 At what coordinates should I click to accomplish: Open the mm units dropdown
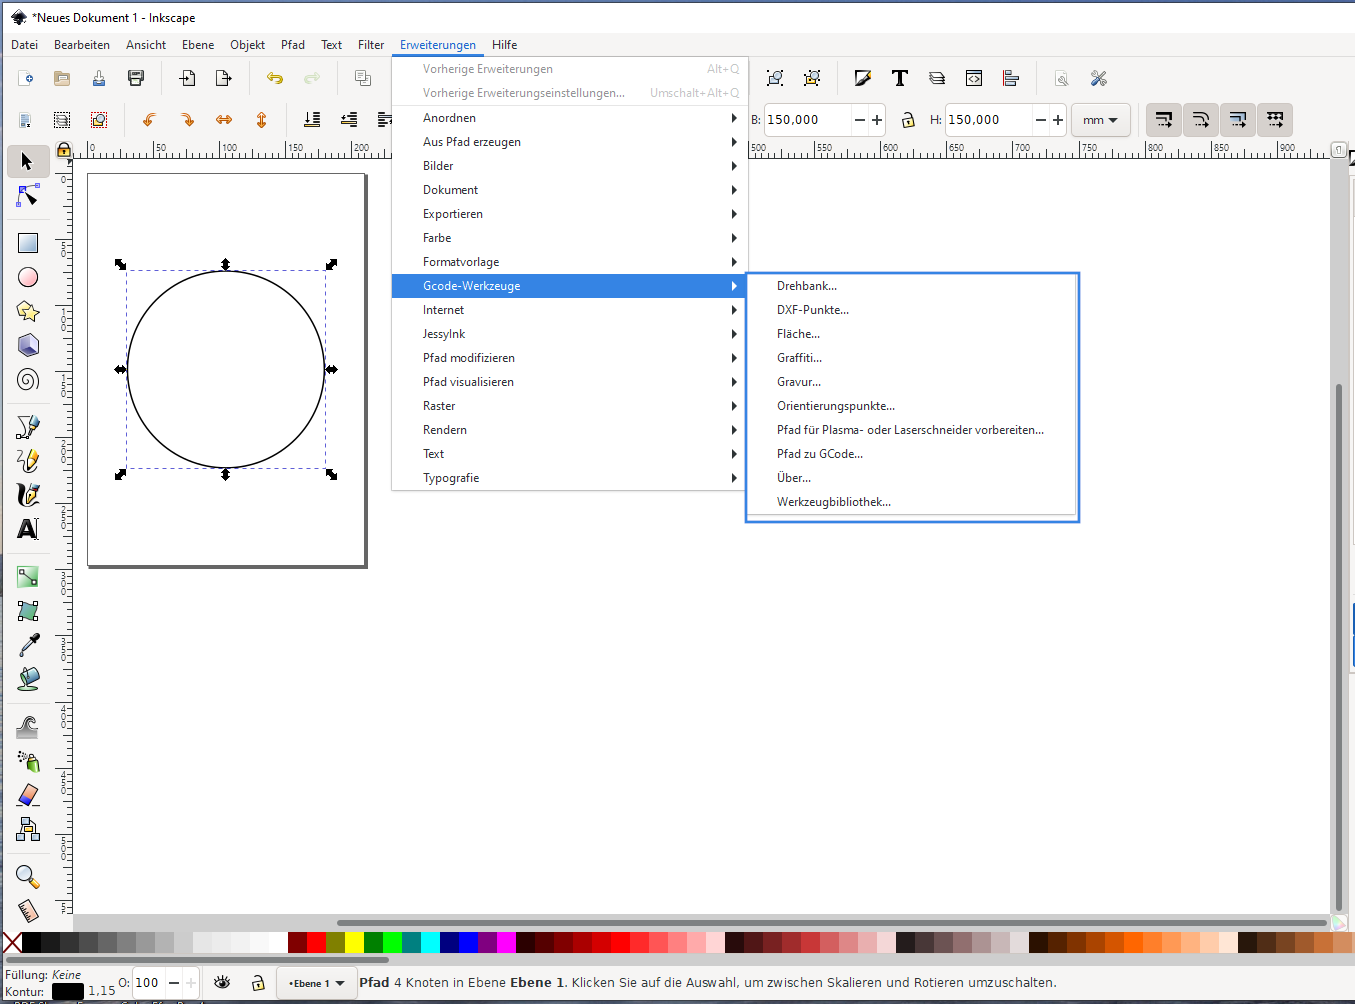(1100, 120)
